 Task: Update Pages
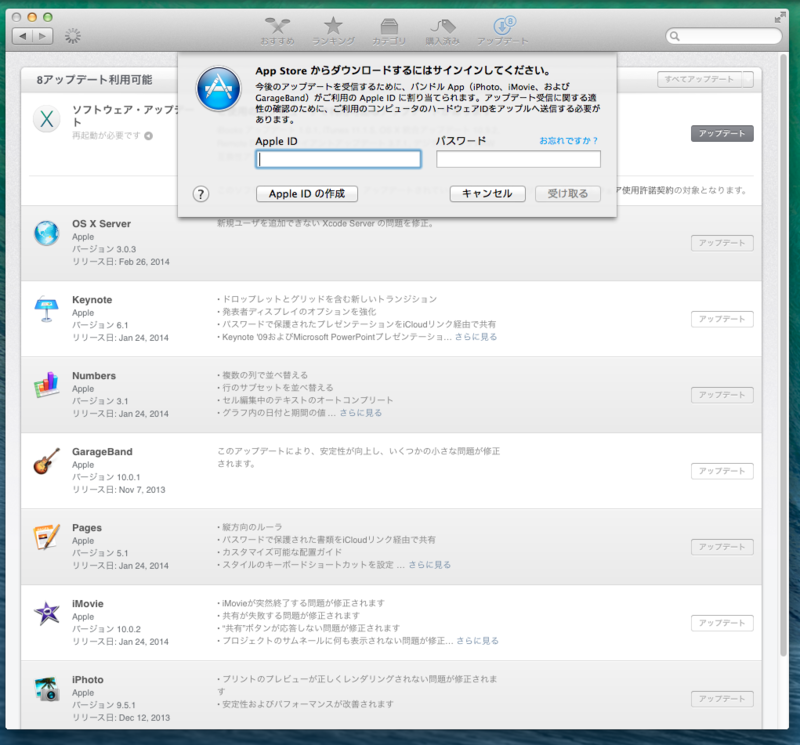pos(722,548)
